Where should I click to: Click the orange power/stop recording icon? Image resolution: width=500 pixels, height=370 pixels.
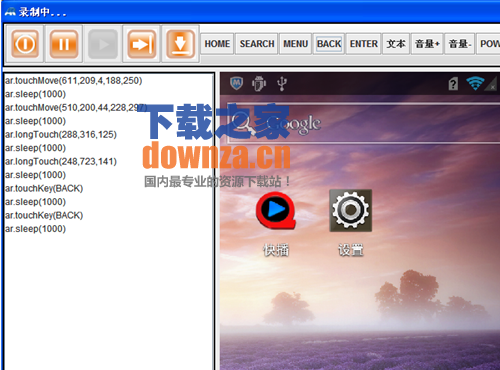[x=25, y=44]
